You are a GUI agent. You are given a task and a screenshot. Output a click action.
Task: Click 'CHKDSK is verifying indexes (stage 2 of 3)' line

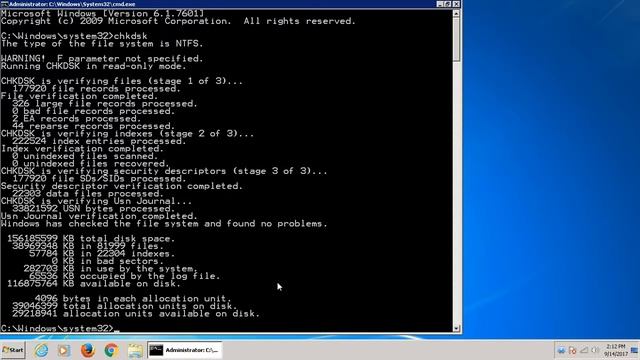127,134
